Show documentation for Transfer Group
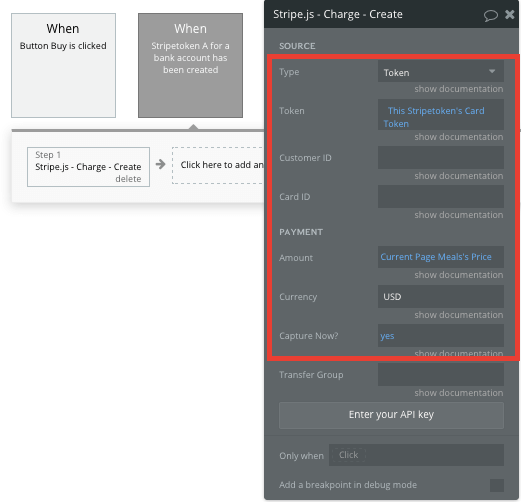Image resolution: width=521 pixels, height=502 pixels. (x=459, y=393)
